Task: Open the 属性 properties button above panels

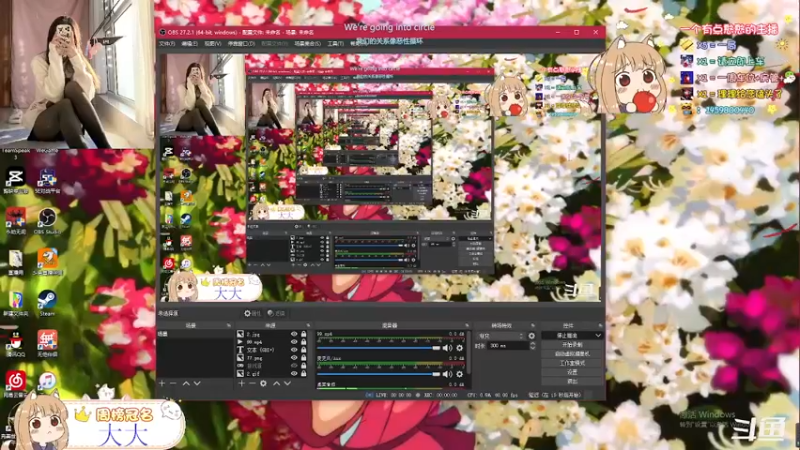Action: (x=253, y=313)
